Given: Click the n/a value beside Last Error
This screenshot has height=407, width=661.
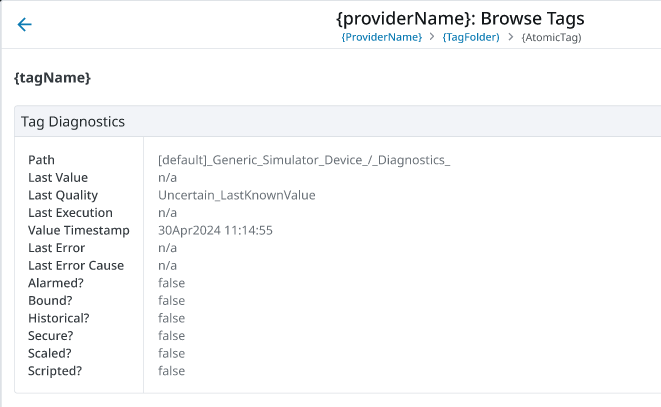Looking at the screenshot, I should (167, 248).
